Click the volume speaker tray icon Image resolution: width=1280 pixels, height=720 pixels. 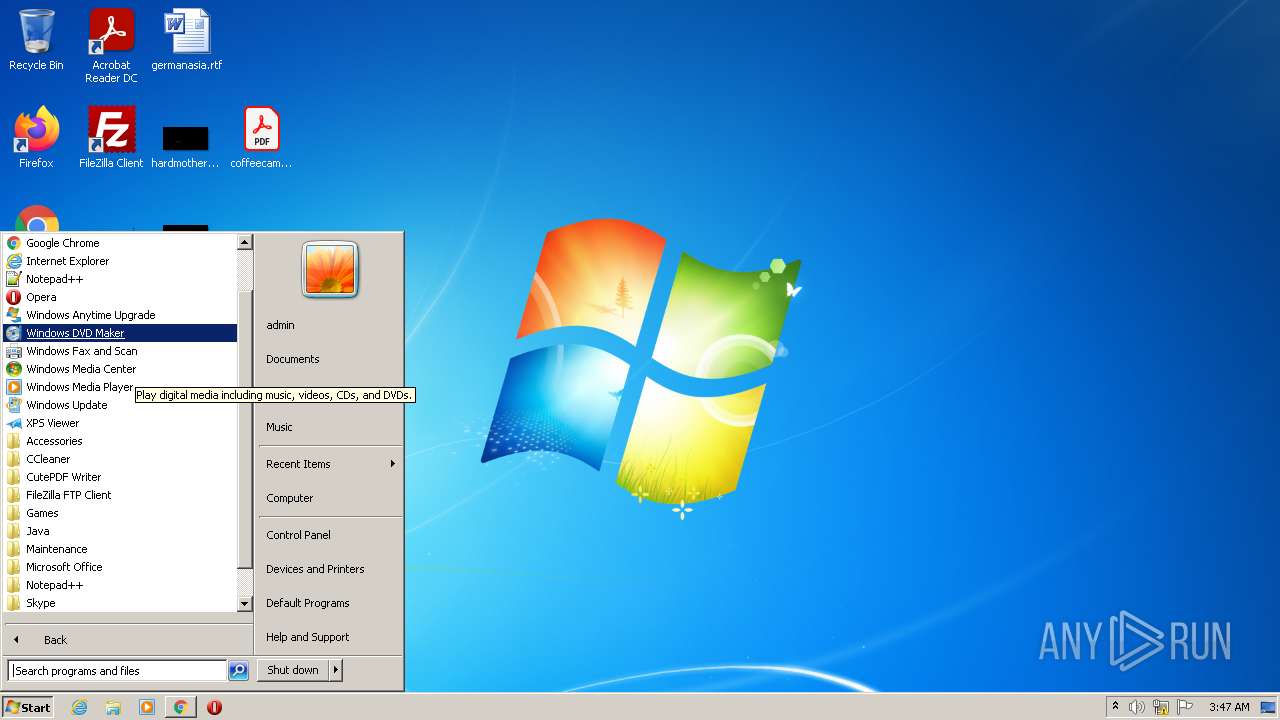tap(1137, 707)
